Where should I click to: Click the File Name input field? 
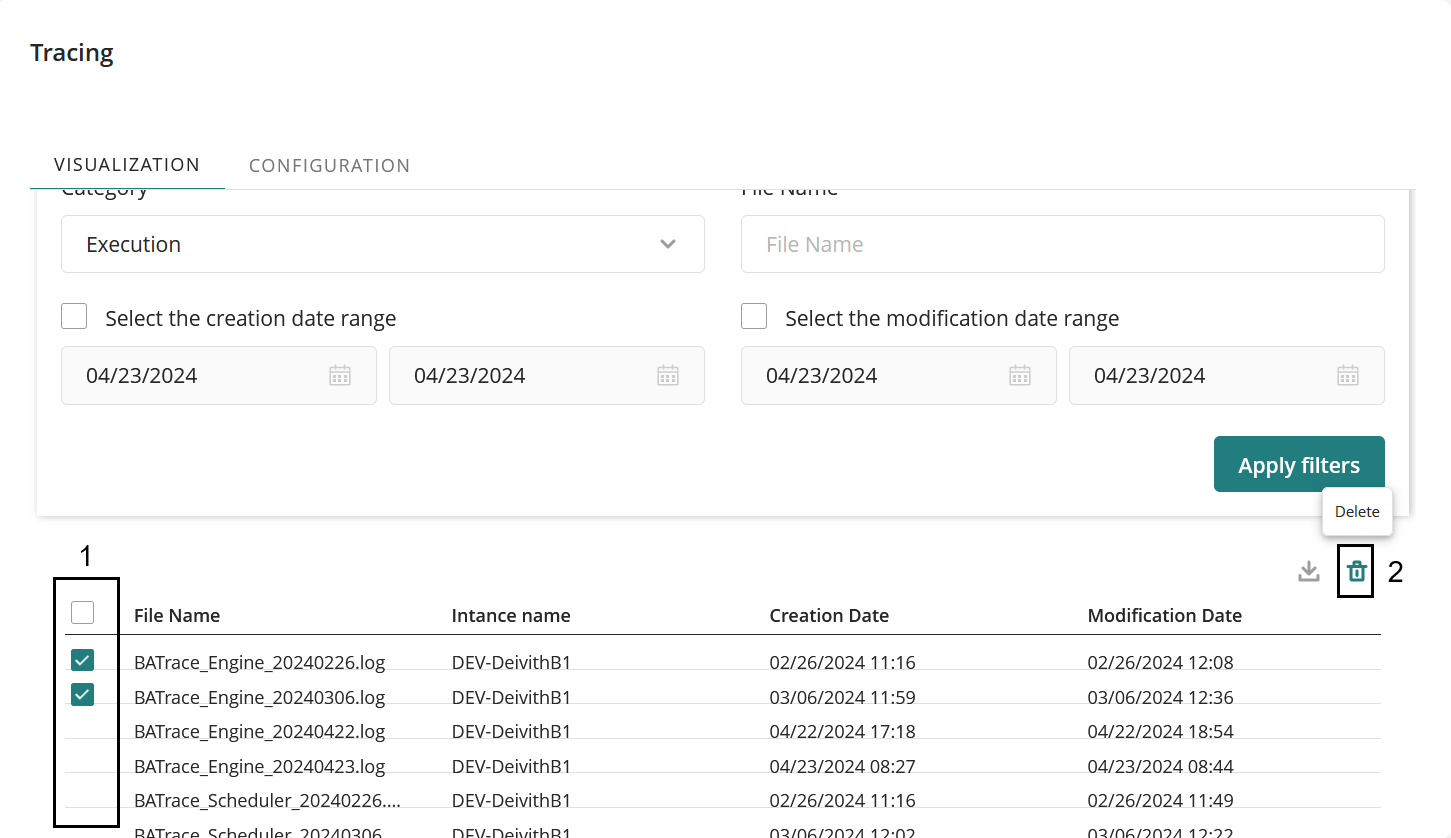coord(1063,244)
